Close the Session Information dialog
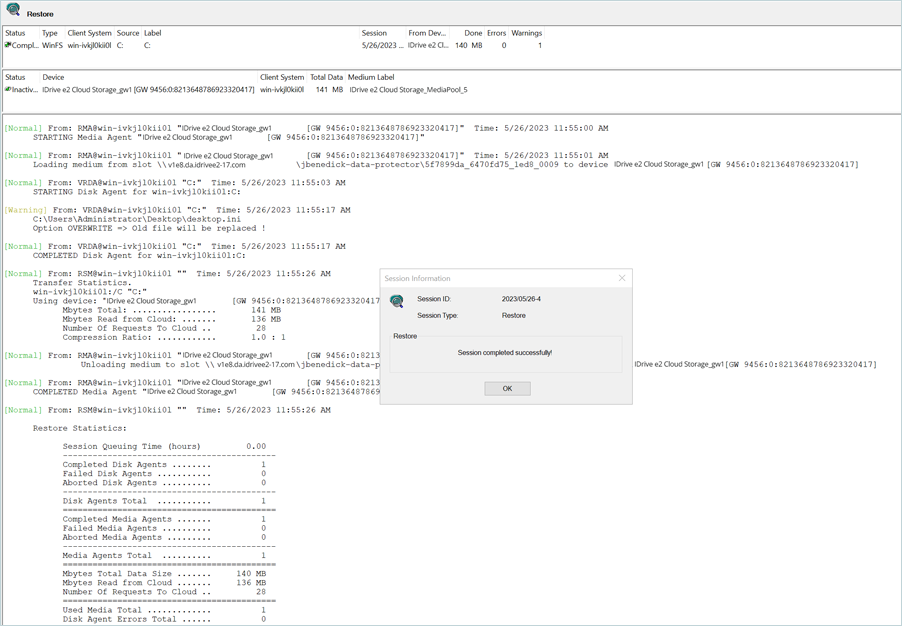The width and height of the screenshot is (902, 626). coord(621,278)
